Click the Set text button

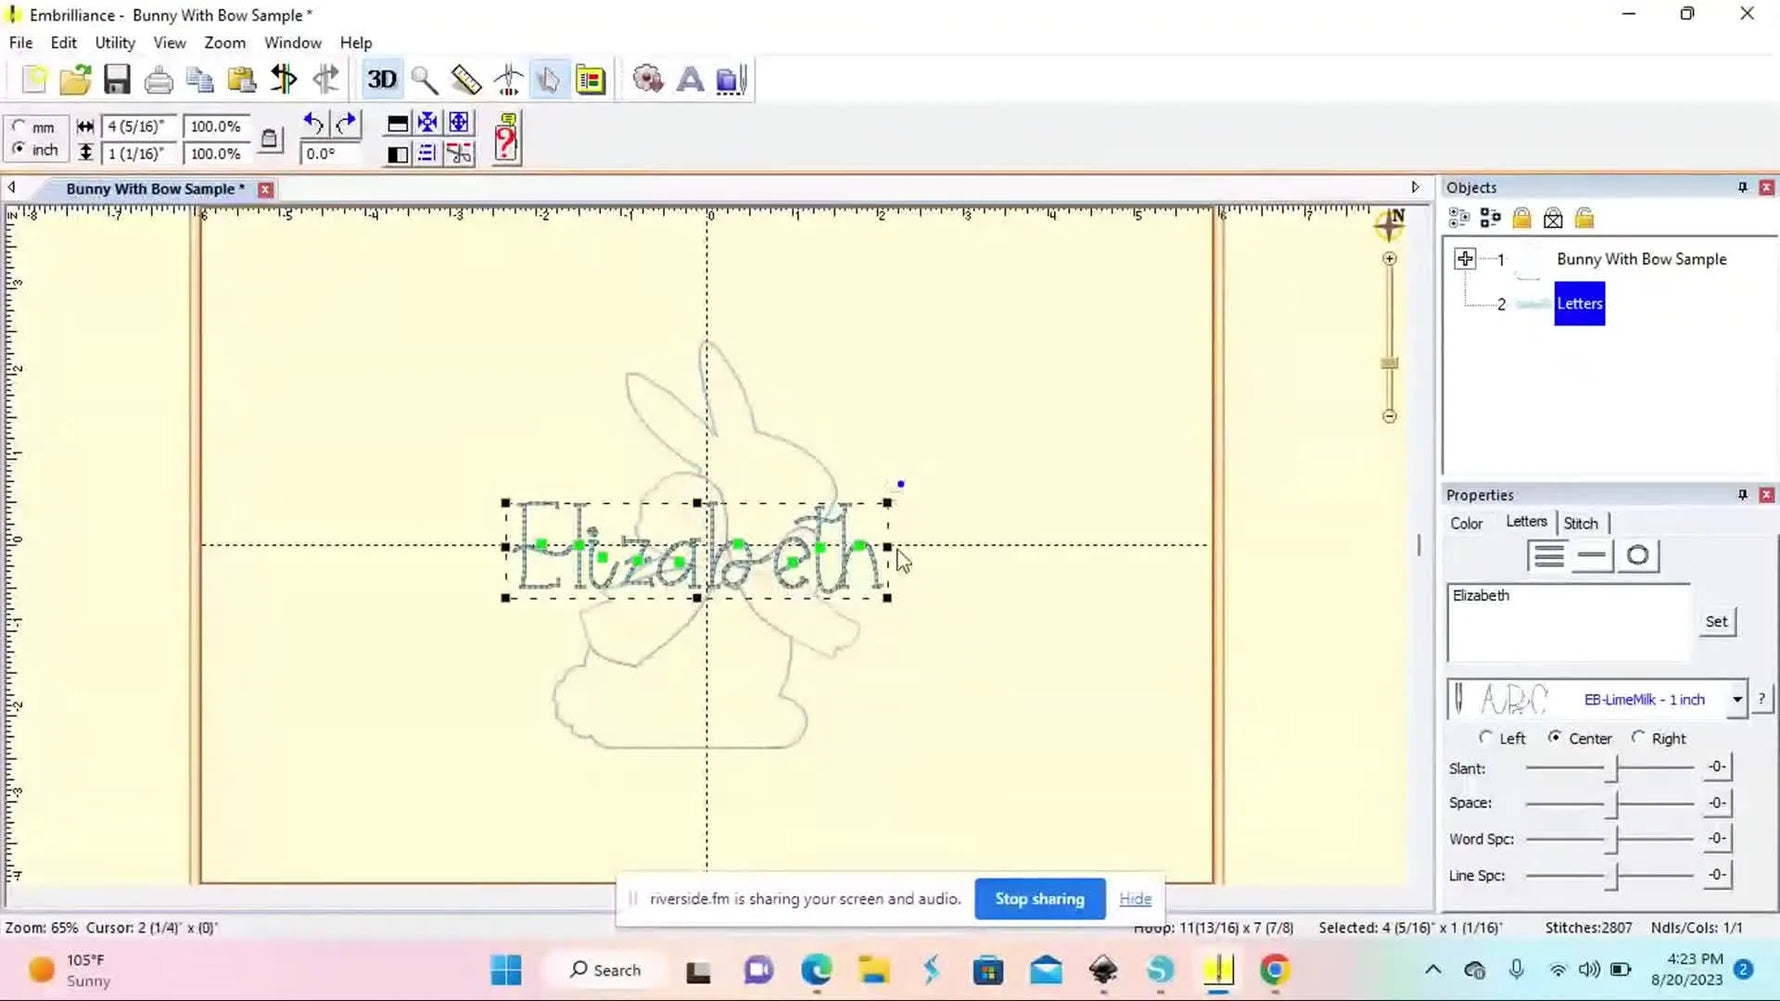pyautogui.click(x=1716, y=621)
